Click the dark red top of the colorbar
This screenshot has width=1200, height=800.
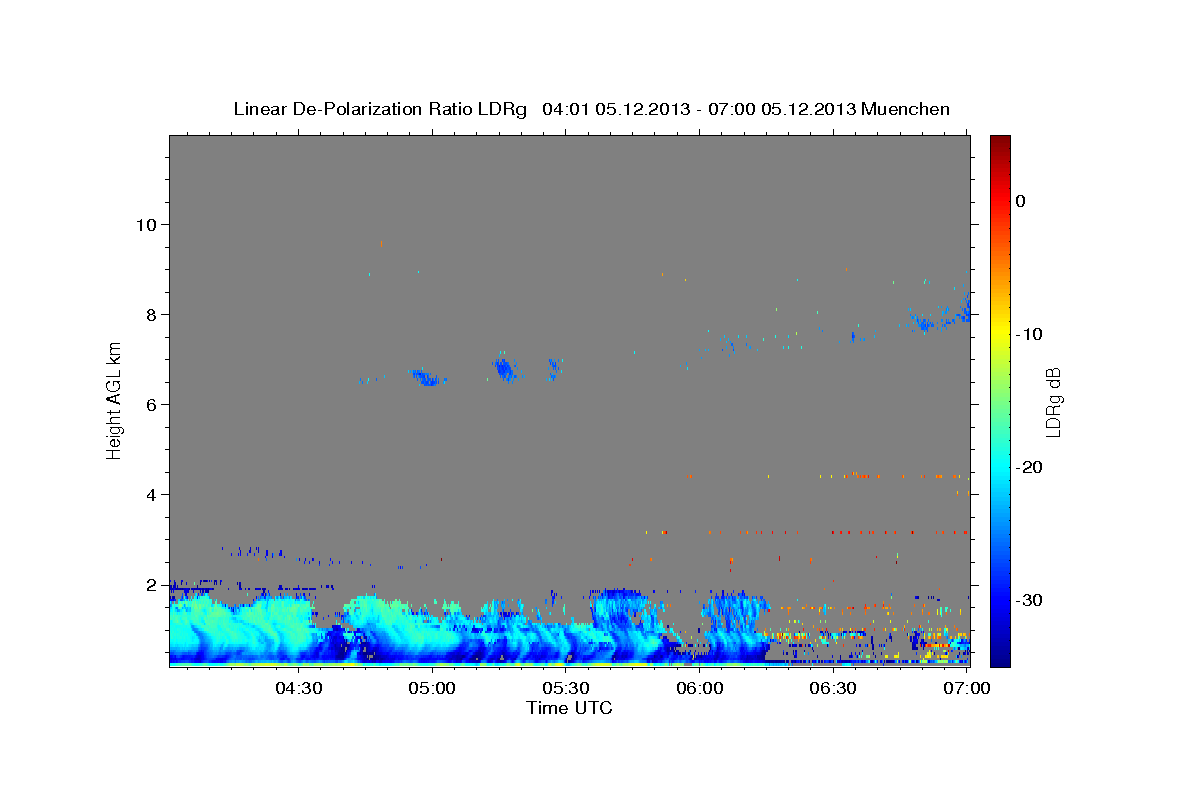coord(1000,143)
